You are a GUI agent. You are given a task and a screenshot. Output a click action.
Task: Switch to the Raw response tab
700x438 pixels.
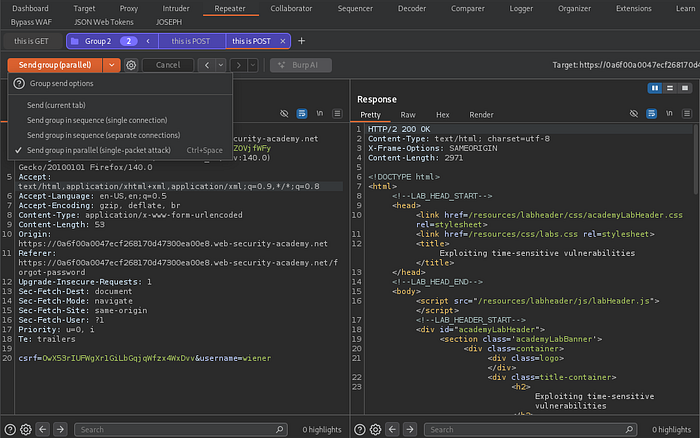click(x=408, y=115)
